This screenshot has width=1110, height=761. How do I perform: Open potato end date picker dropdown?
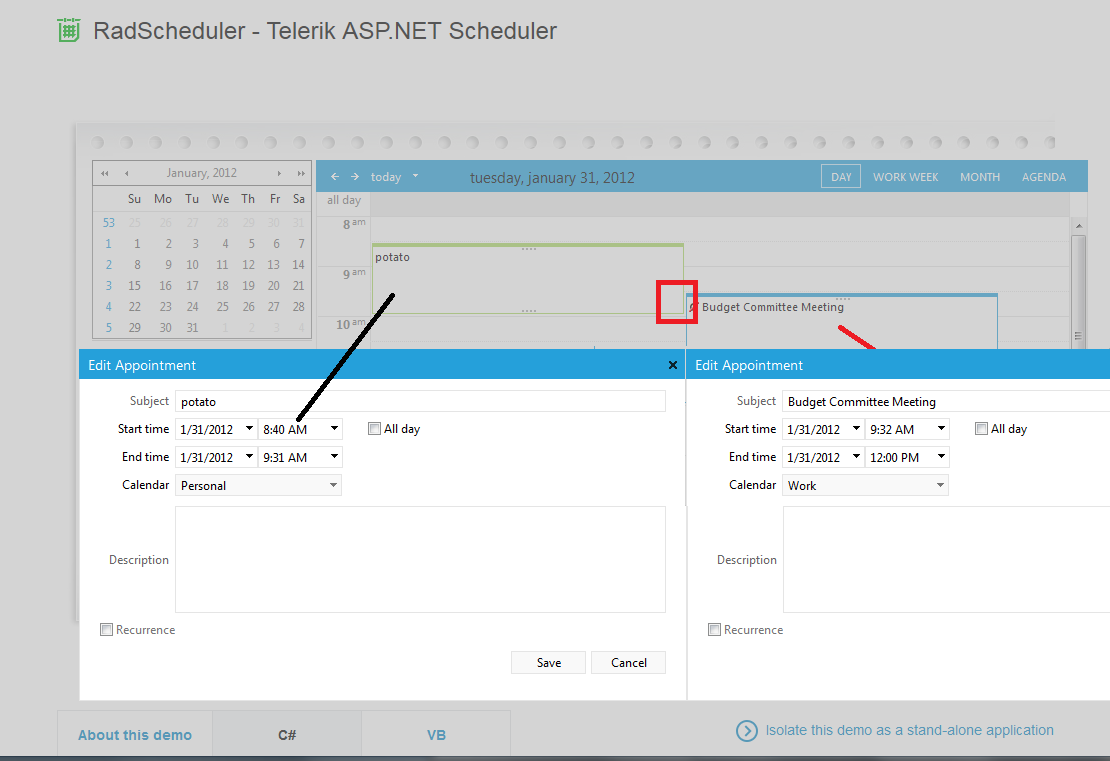coord(249,457)
